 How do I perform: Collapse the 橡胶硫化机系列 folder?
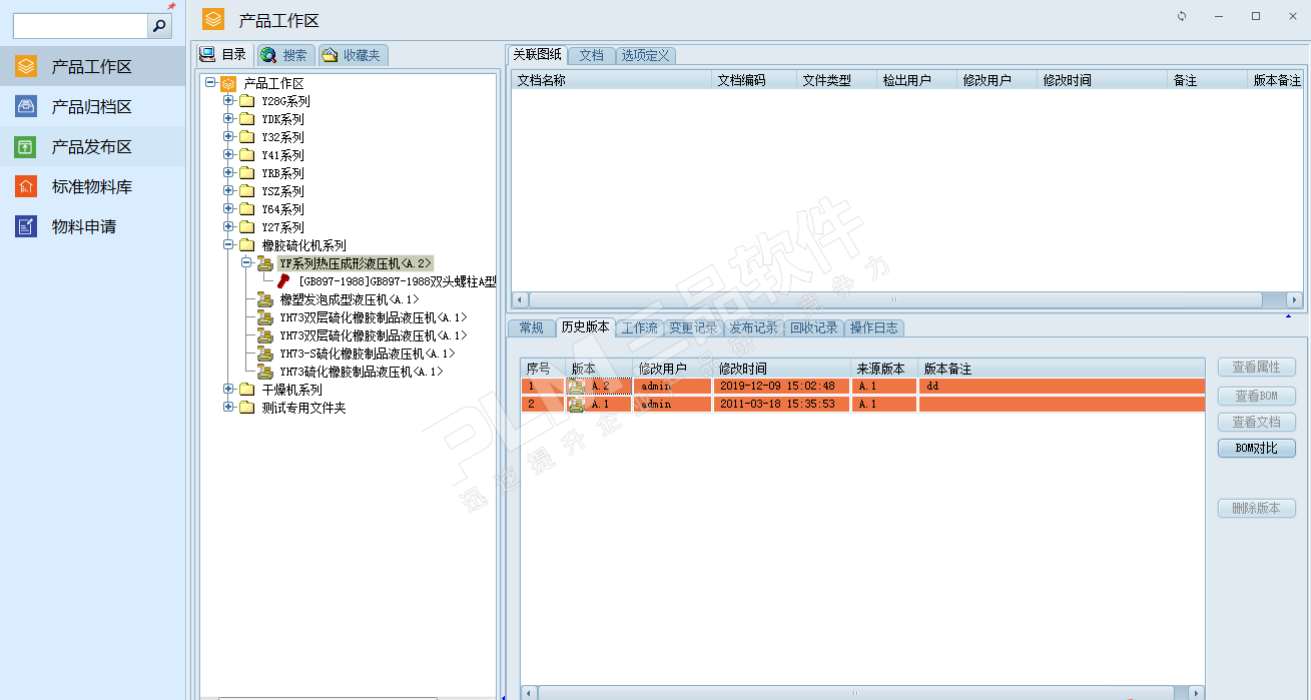pyautogui.click(x=229, y=245)
